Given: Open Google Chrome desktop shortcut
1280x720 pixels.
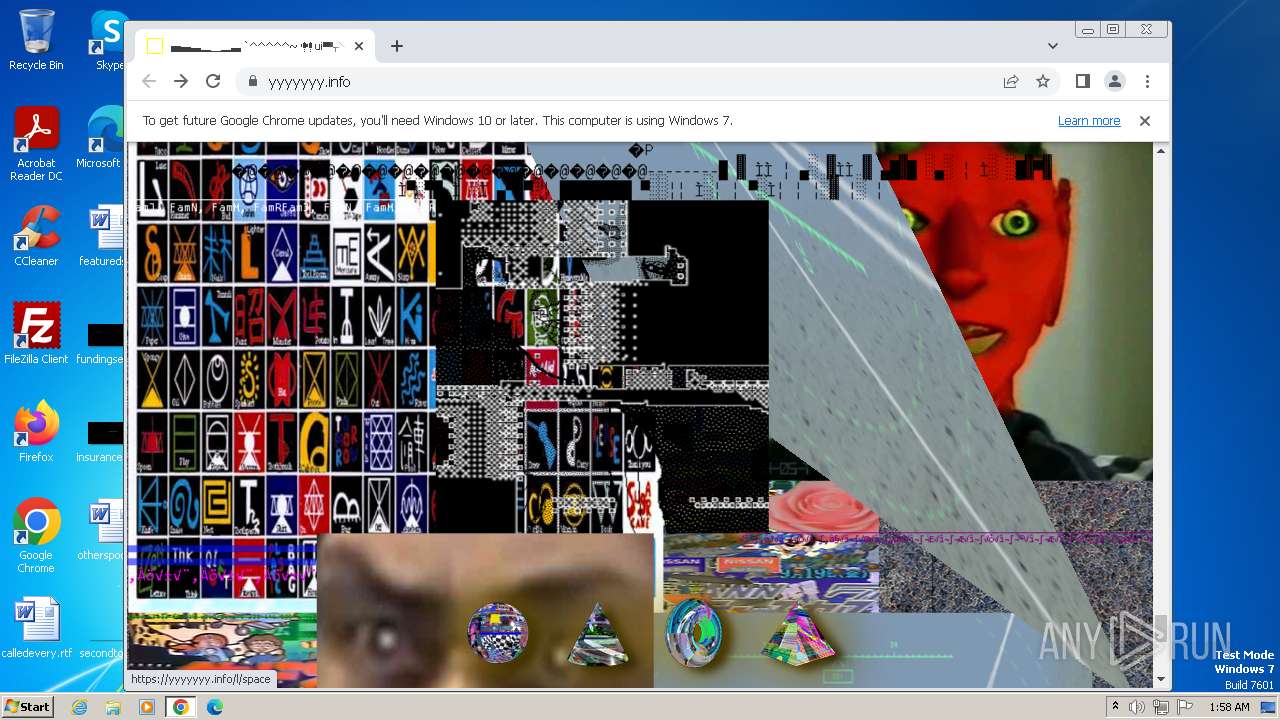Looking at the screenshot, I should (x=36, y=537).
